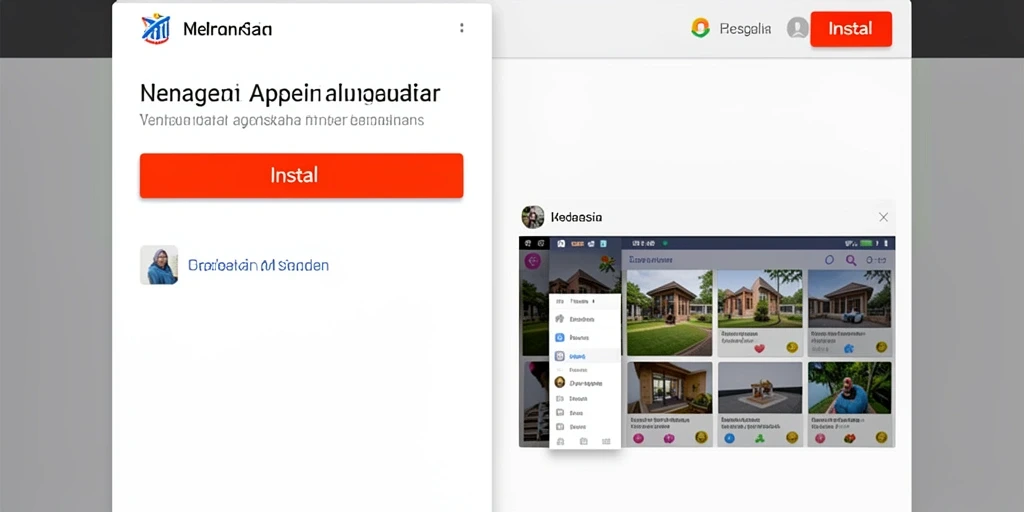The width and height of the screenshot is (1024, 512).
Task: Open the developer link beside woman's photo
Action: pyautogui.click(x=258, y=265)
